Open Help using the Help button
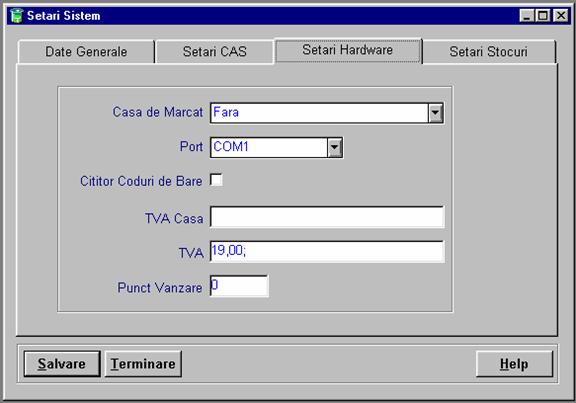This screenshot has width=576, height=403. pyautogui.click(x=514, y=364)
